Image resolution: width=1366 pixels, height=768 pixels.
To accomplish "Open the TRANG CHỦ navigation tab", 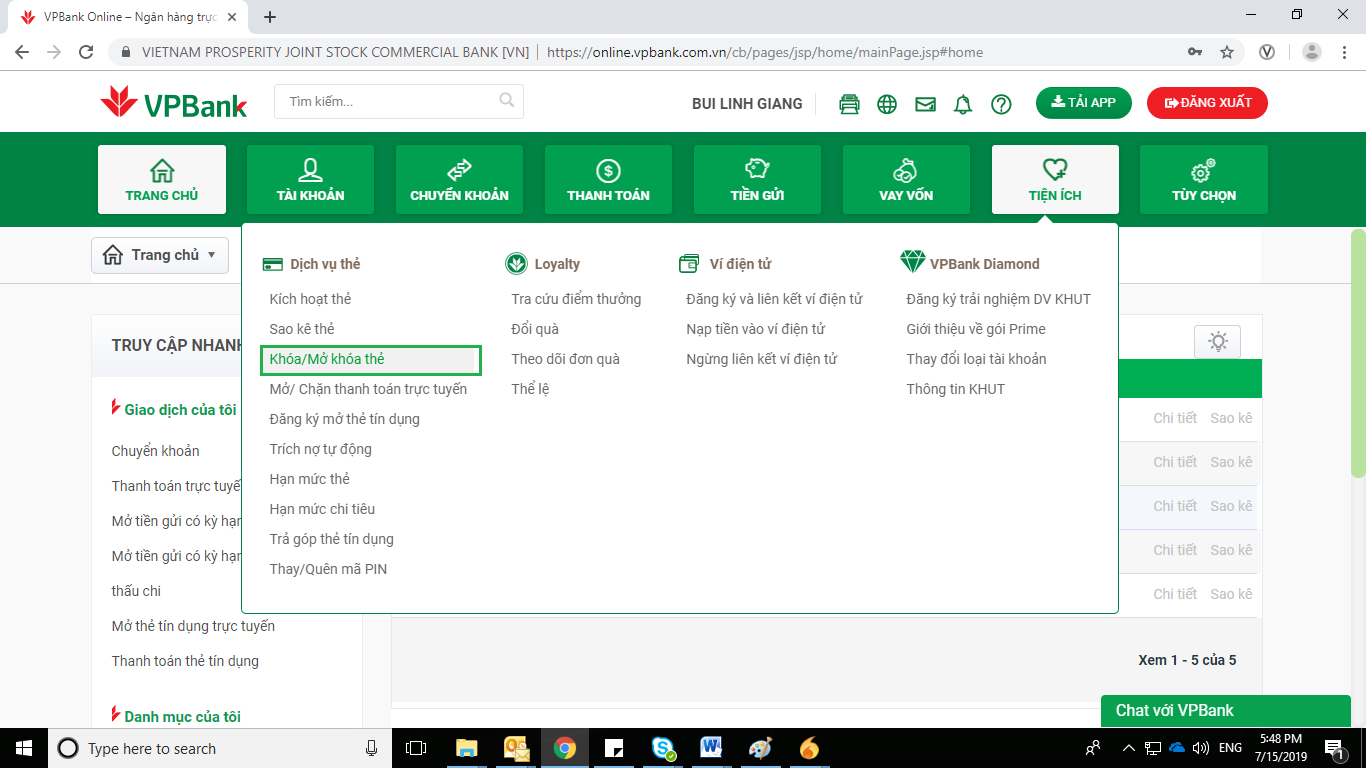I will [x=162, y=180].
